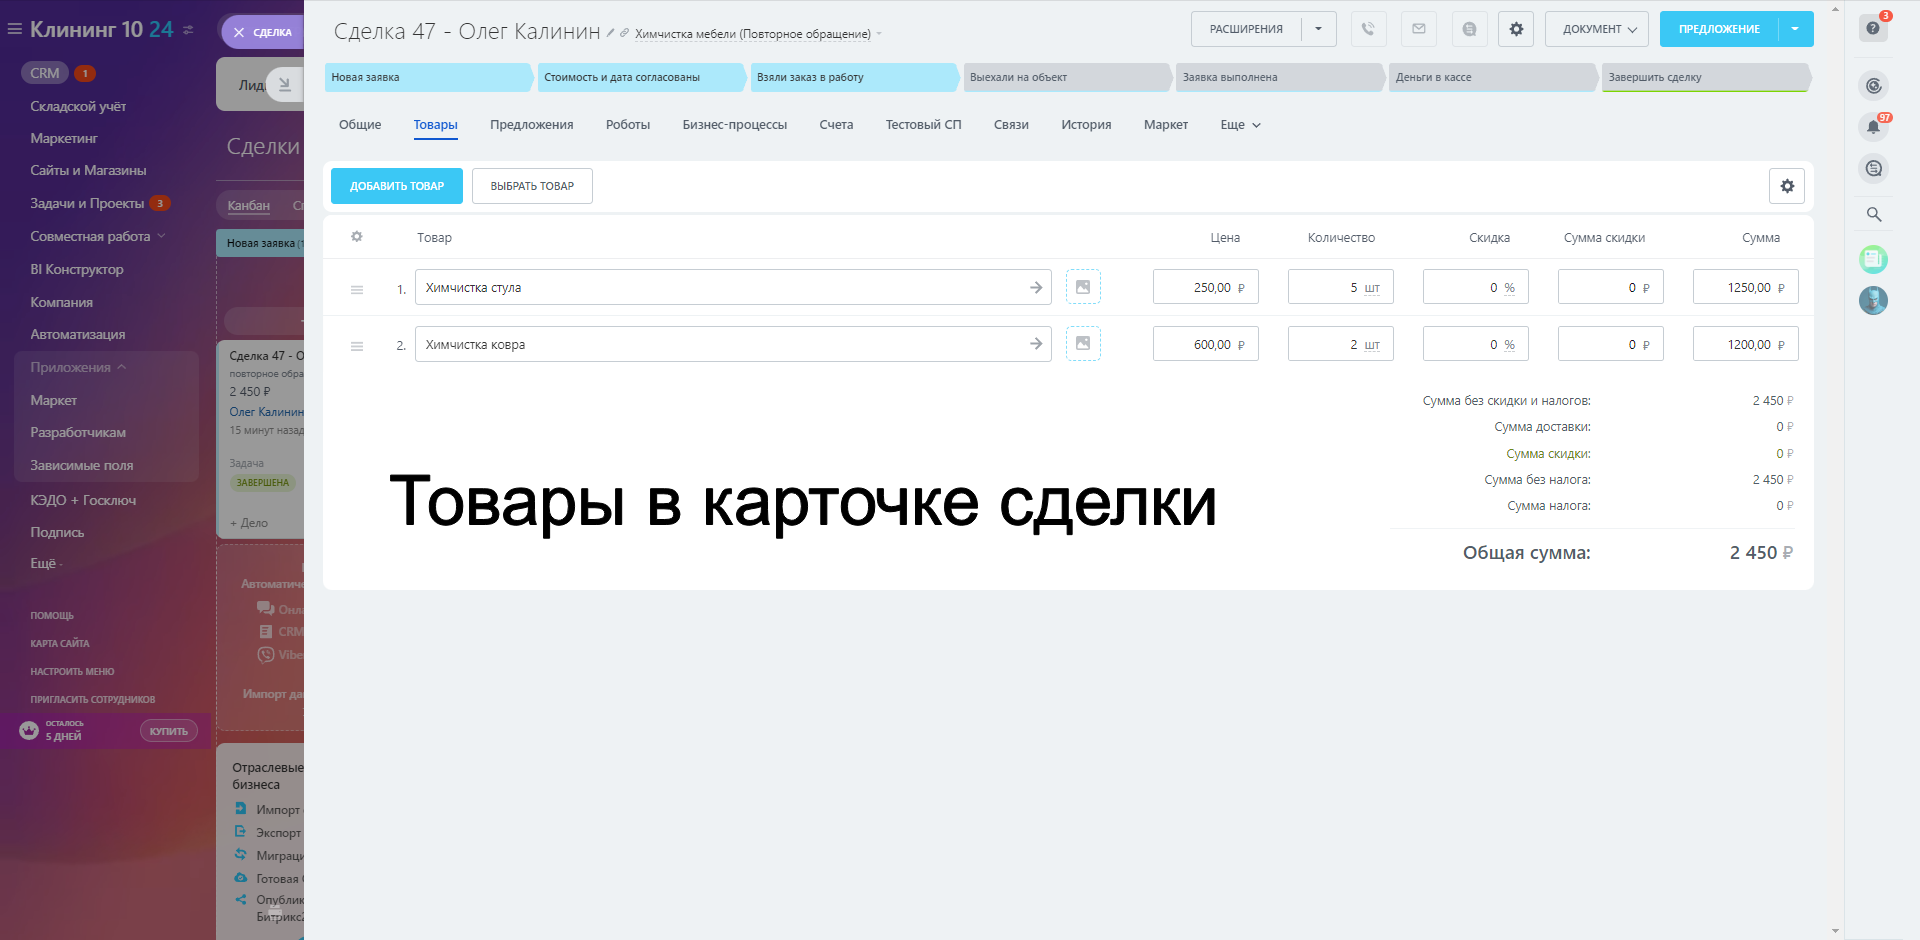
Task: Click the phone call icon in deal header
Action: tap(1368, 29)
